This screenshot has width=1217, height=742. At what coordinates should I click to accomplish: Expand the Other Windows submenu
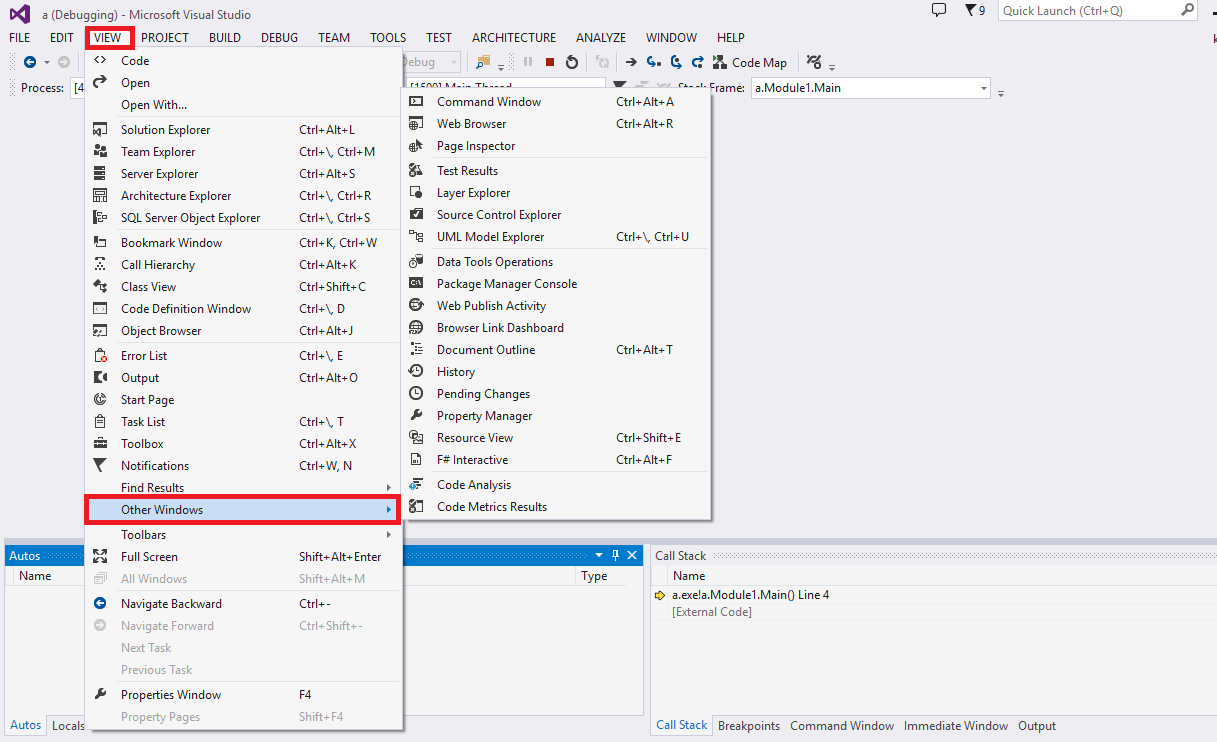[x=243, y=510]
